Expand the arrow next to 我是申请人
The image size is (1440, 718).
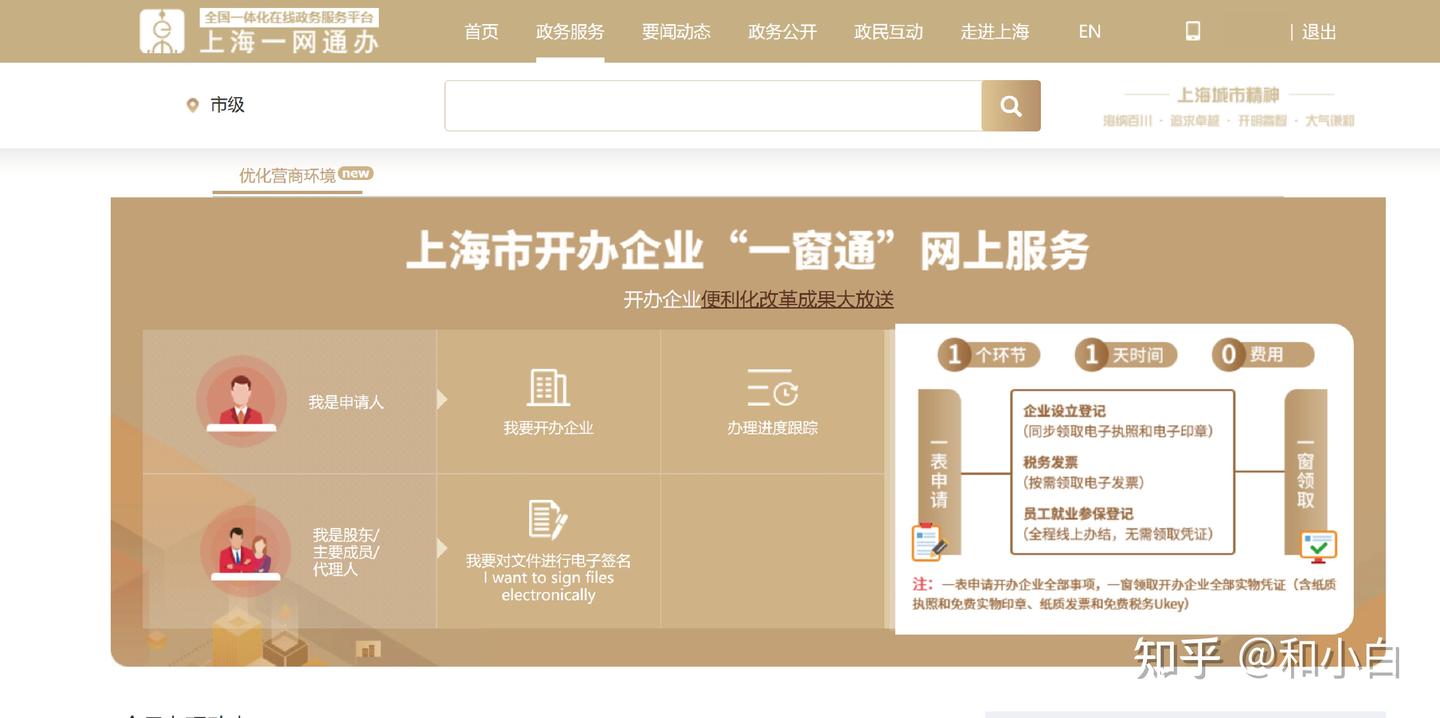[442, 400]
